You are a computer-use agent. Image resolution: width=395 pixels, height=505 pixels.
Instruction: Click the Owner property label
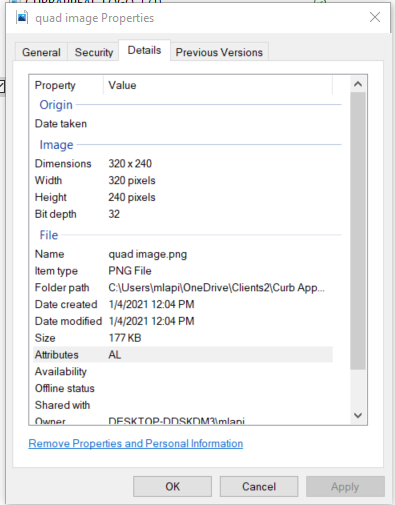point(50,421)
